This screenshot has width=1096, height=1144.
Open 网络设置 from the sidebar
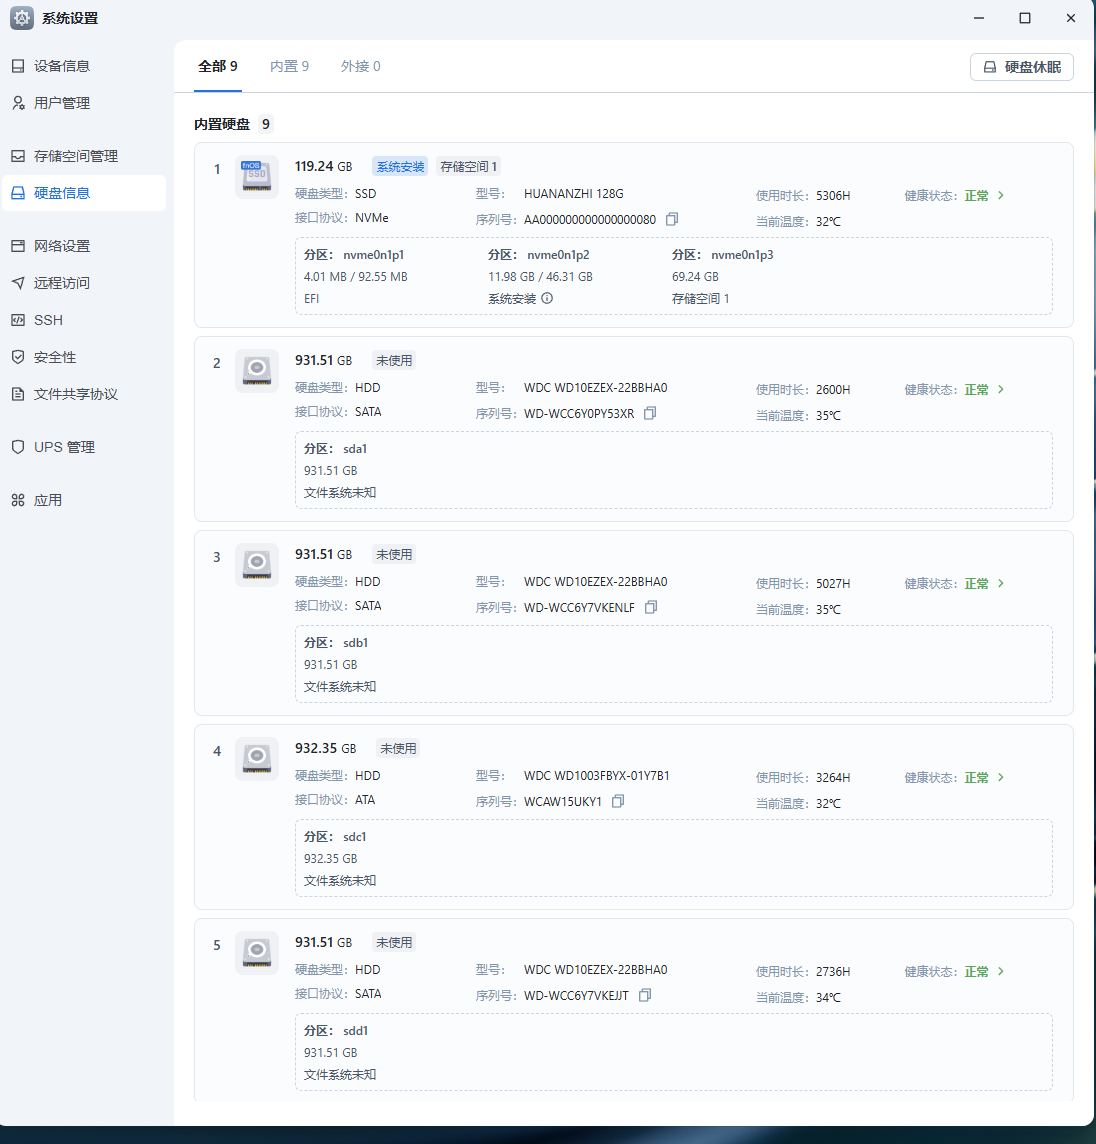[62, 246]
